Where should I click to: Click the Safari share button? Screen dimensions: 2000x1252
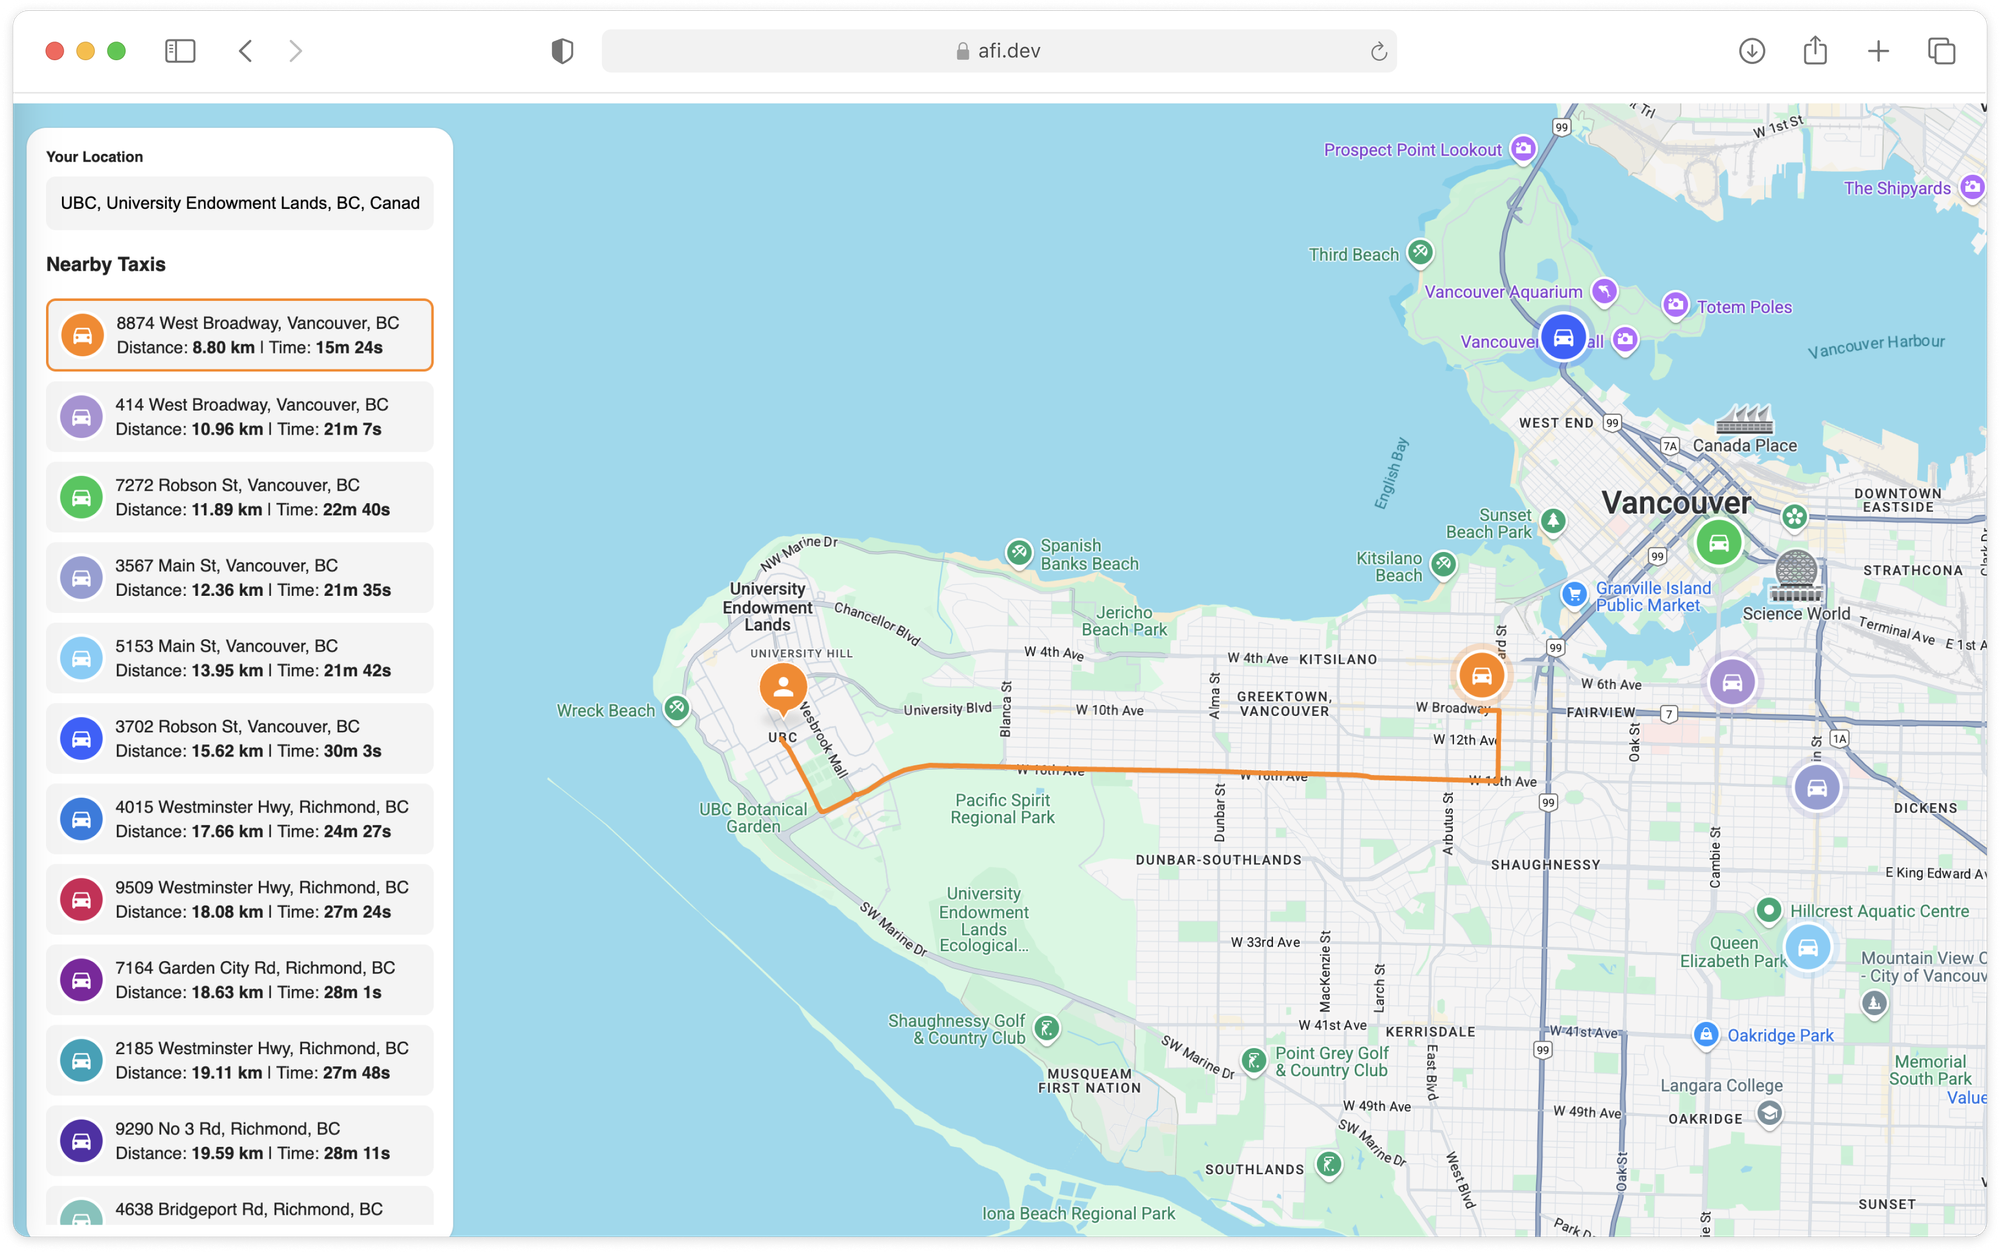(1815, 51)
